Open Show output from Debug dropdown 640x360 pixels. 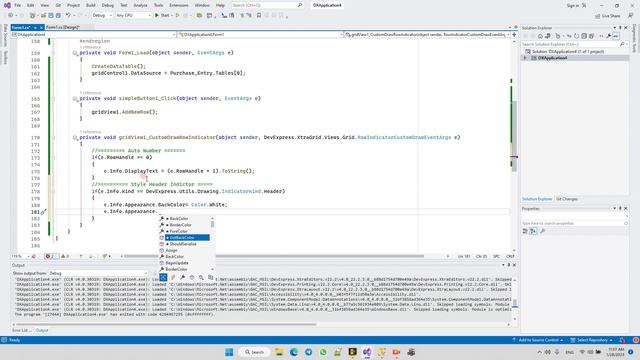(x=98, y=273)
